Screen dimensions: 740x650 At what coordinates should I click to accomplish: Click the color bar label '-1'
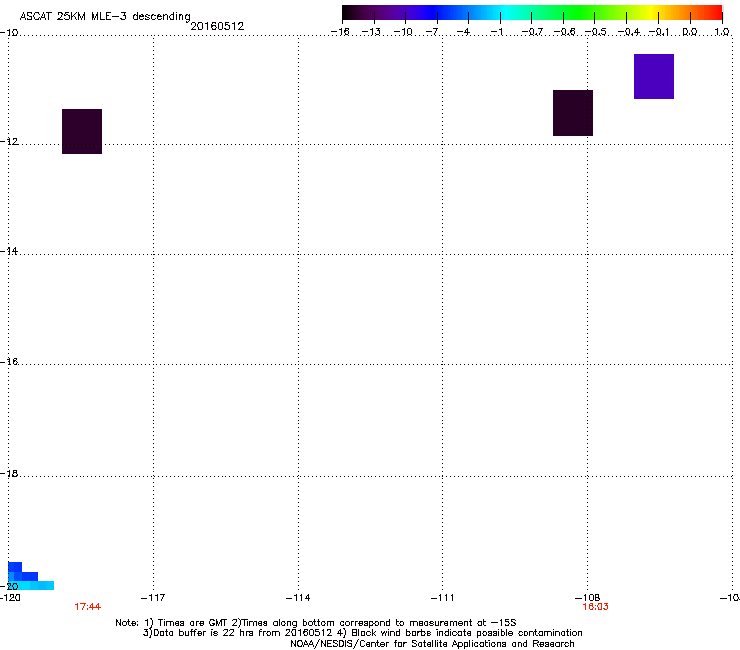pyautogui.click(x=496, y=32)
